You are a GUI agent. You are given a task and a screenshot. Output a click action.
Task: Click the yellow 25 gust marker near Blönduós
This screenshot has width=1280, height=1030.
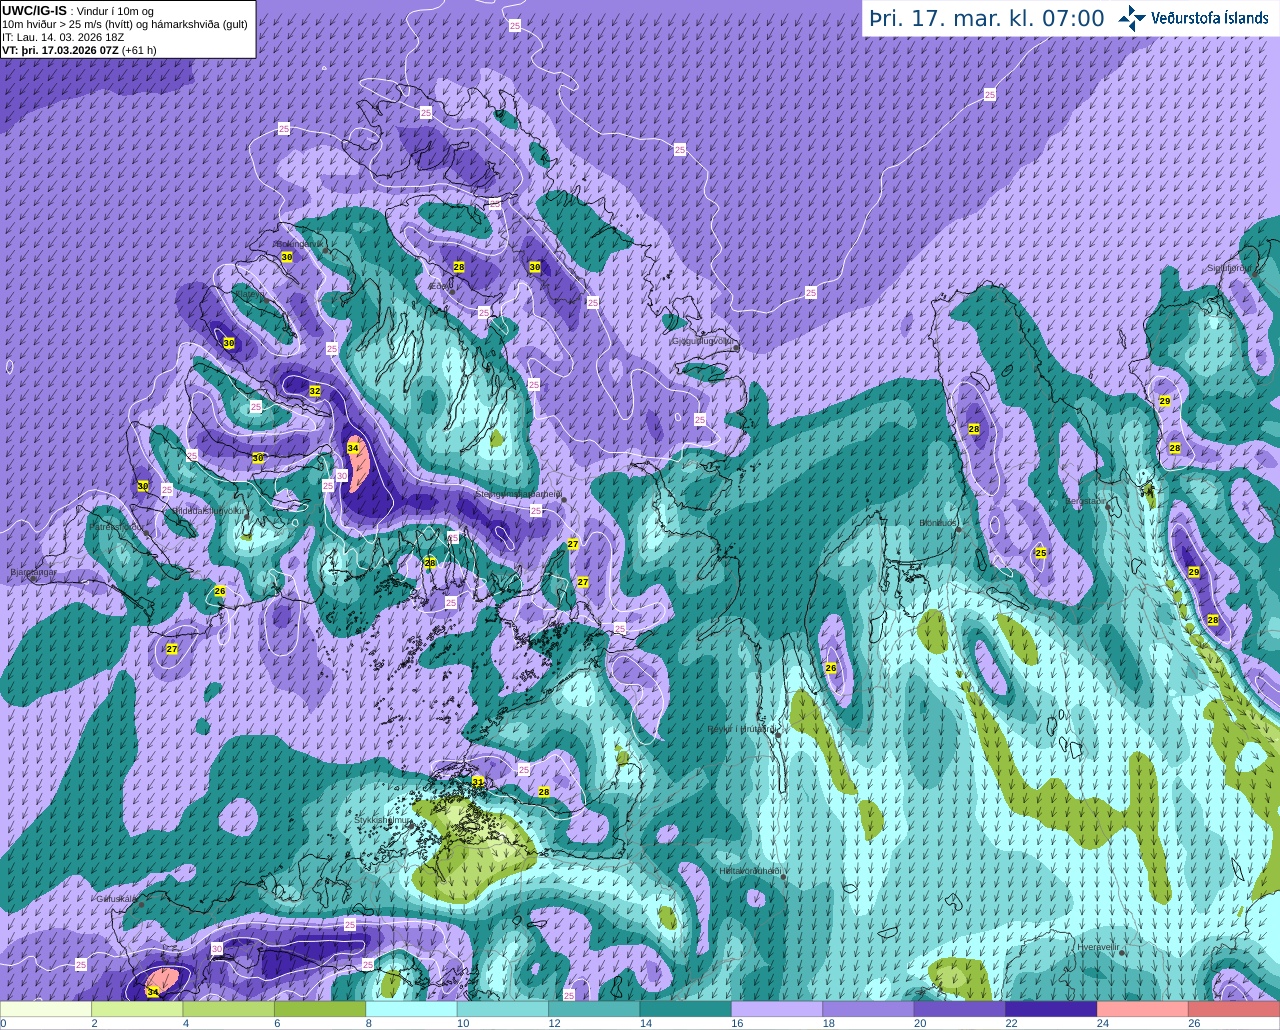tap(1040, 553)
